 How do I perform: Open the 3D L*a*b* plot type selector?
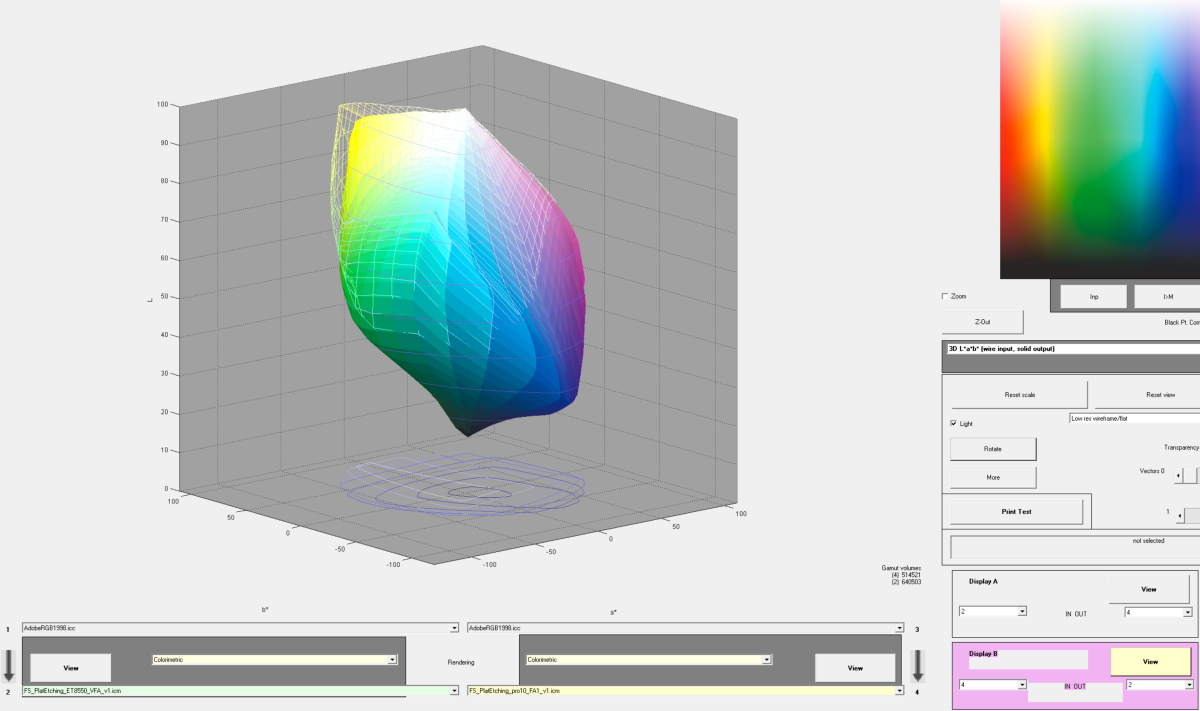point(1070,349)
